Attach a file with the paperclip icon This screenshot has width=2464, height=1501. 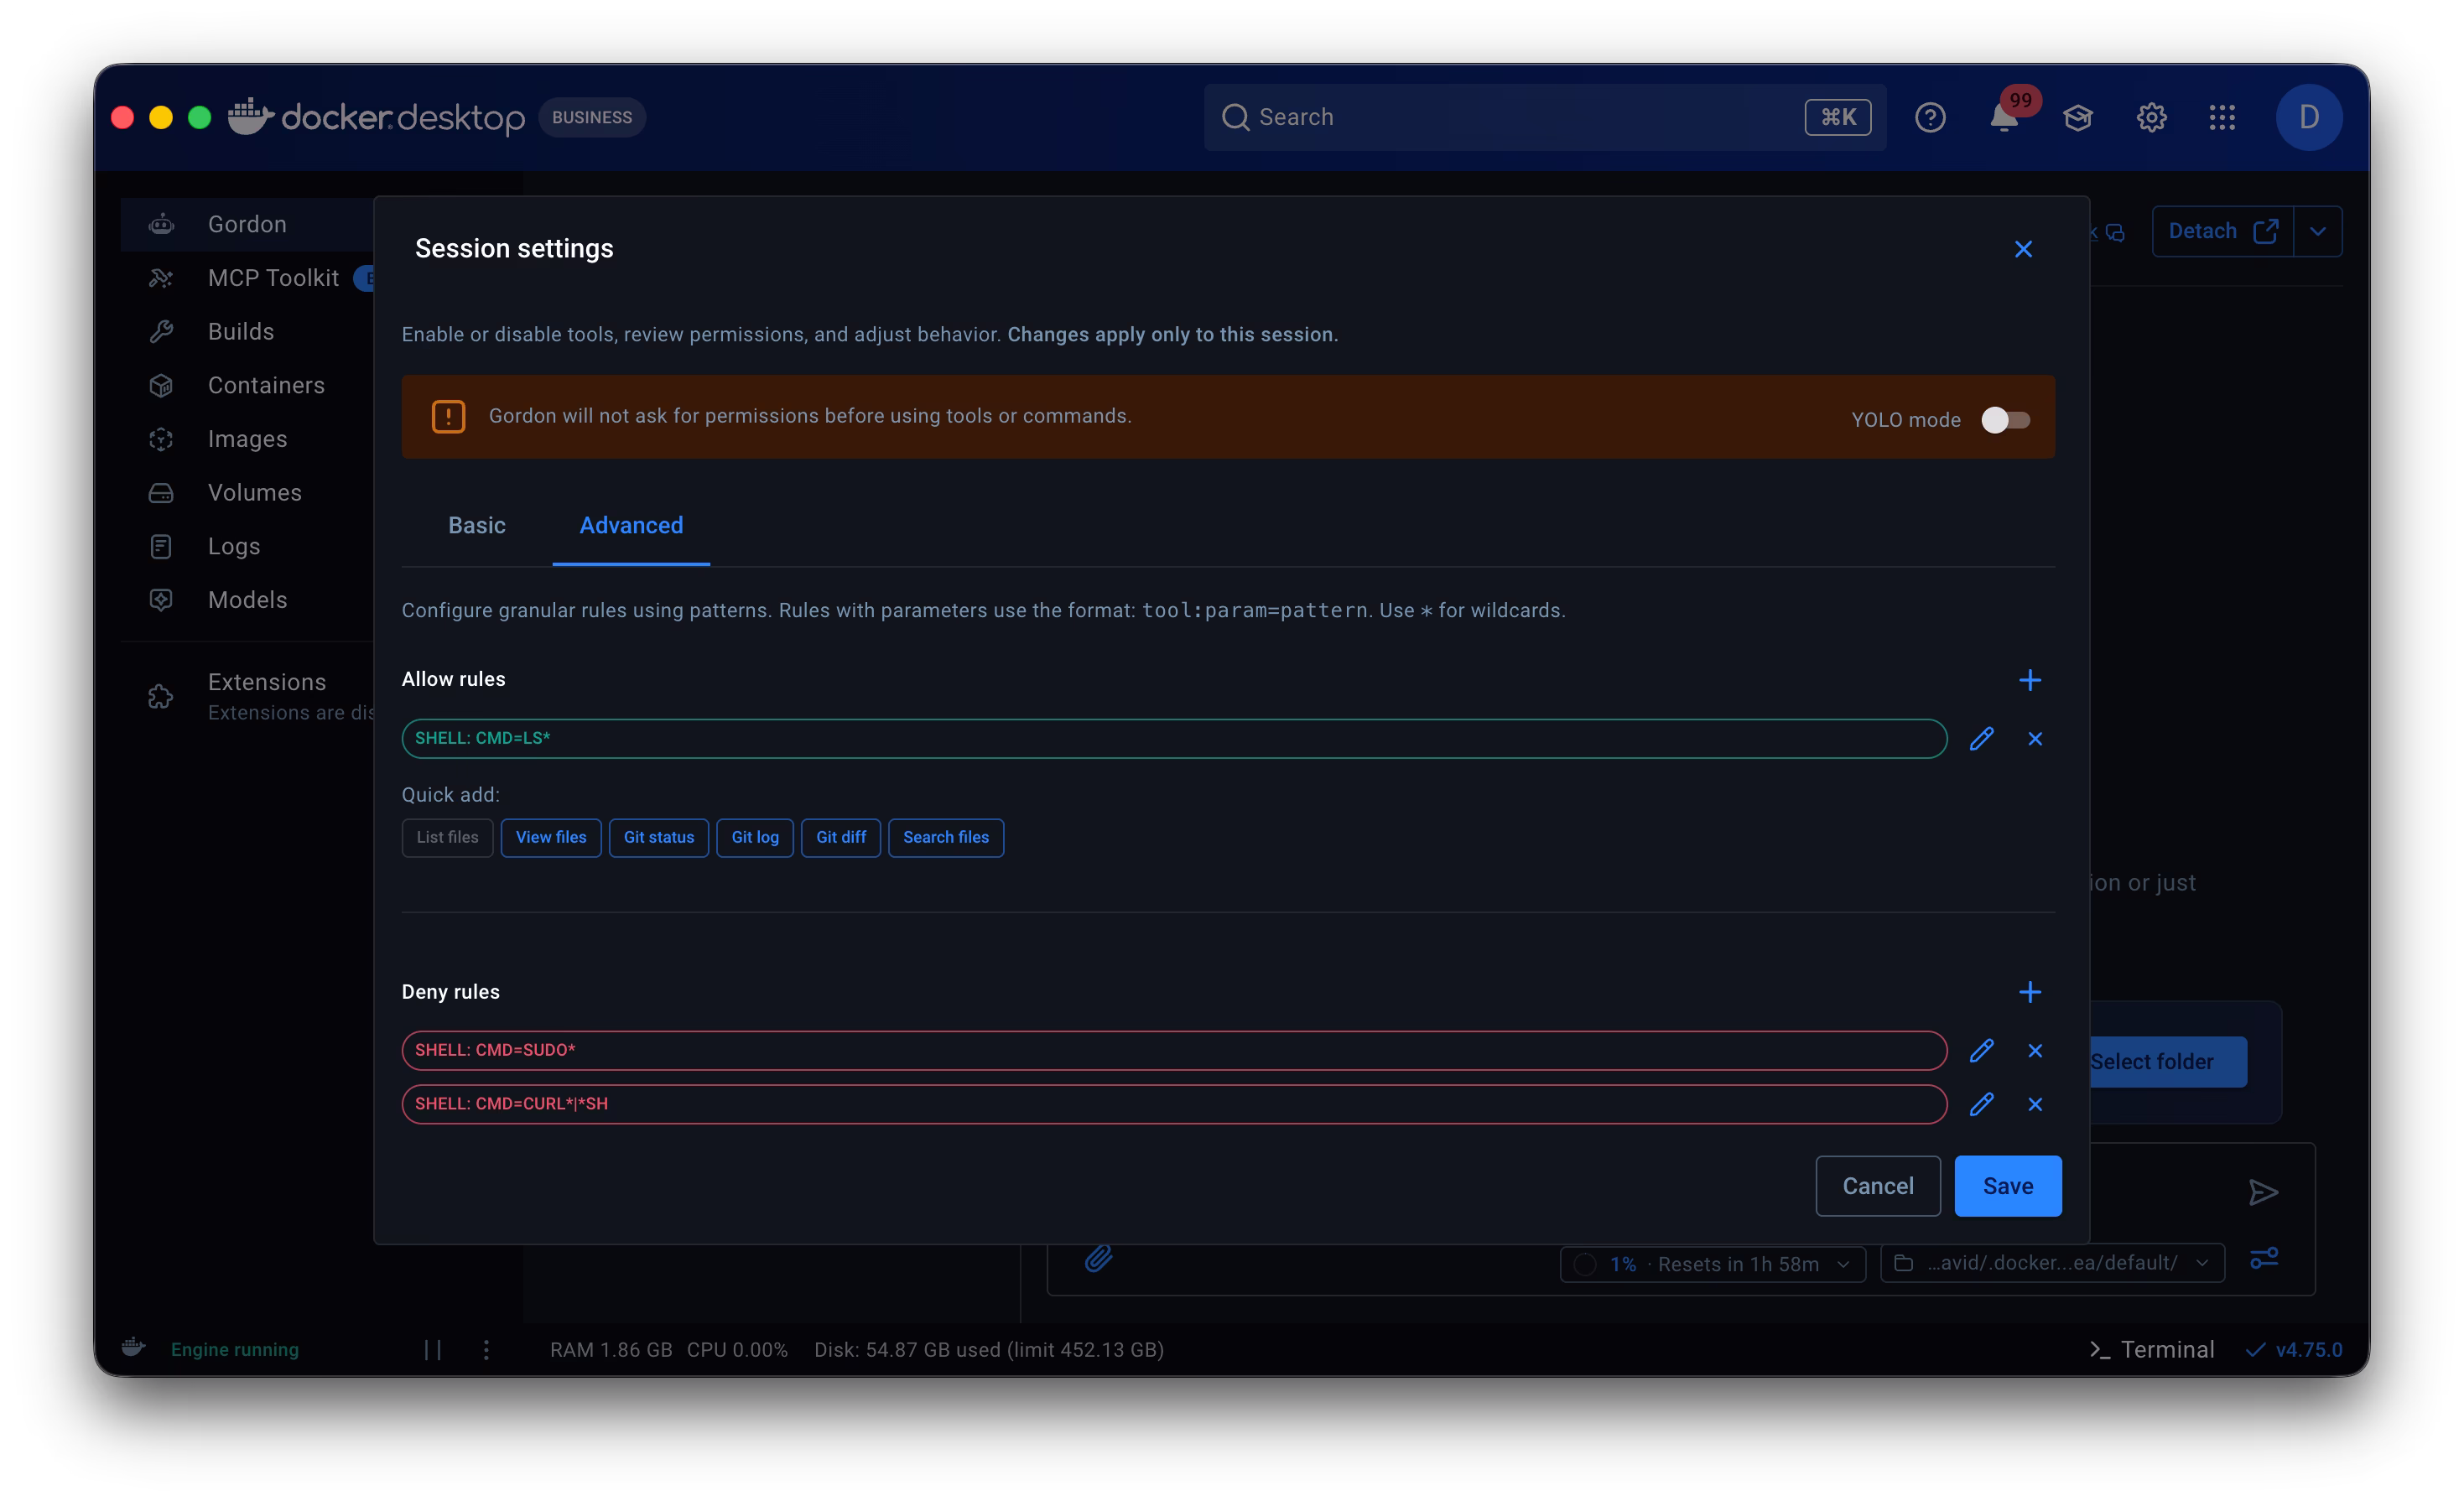pos(1098,1257)
